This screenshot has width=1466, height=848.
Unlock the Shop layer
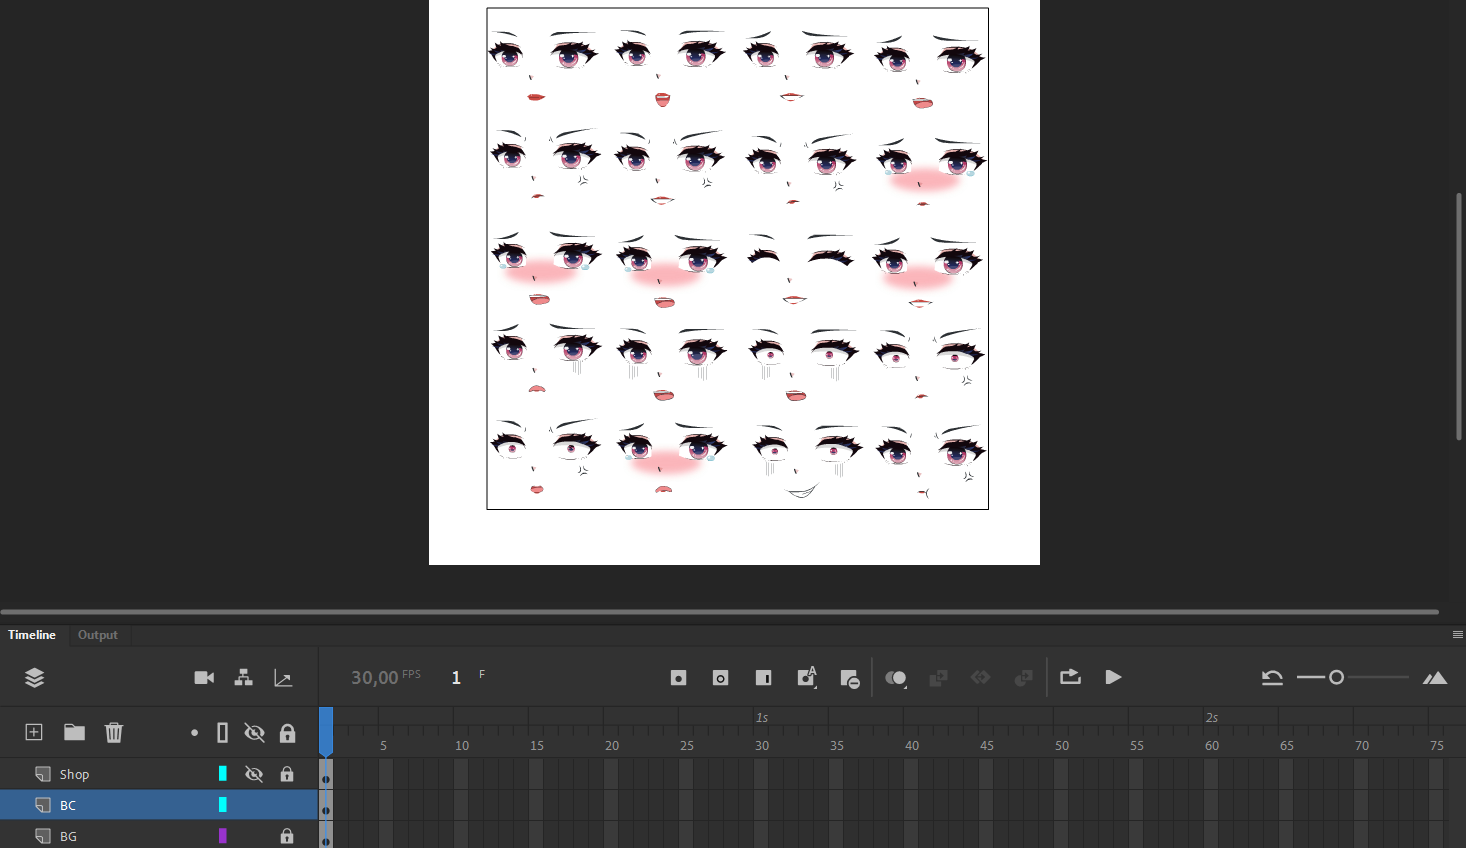tap(287, 774)
